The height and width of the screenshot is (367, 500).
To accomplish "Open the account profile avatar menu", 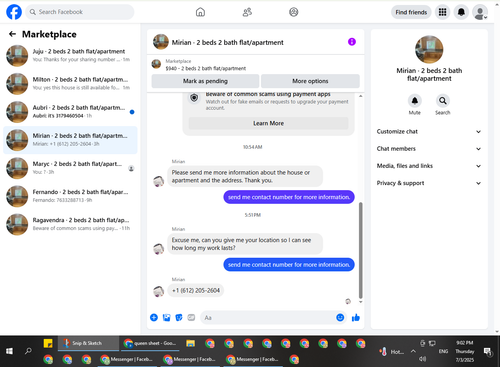I will point(480,12).
